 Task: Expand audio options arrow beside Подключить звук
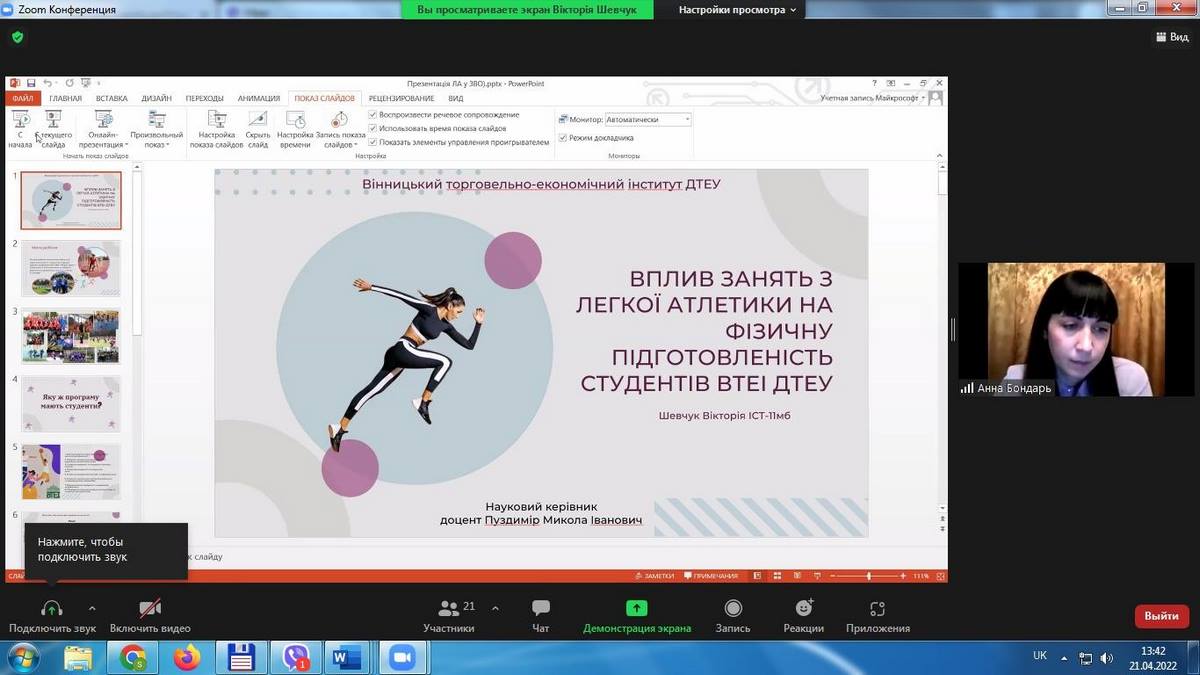[92, 608]
